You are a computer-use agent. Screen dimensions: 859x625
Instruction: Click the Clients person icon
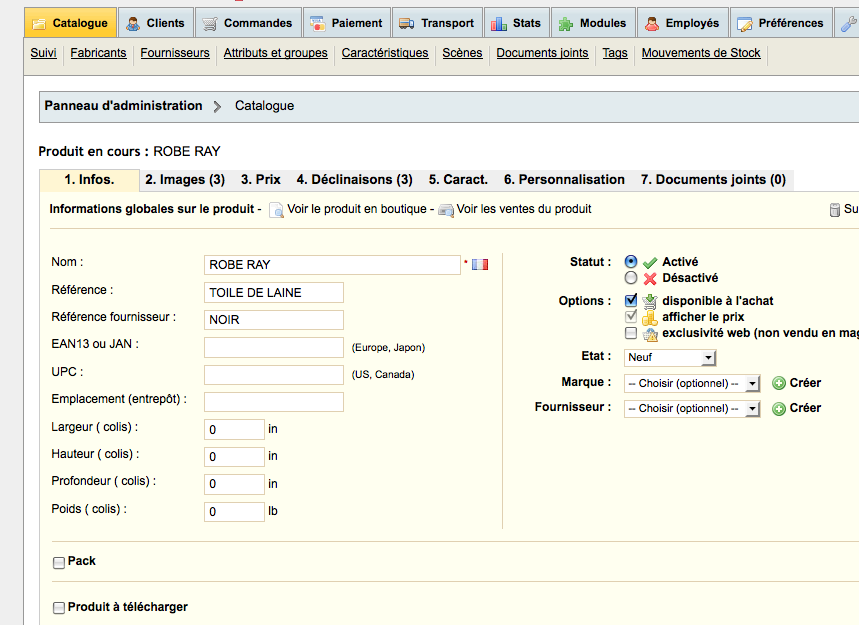(133, 24)
